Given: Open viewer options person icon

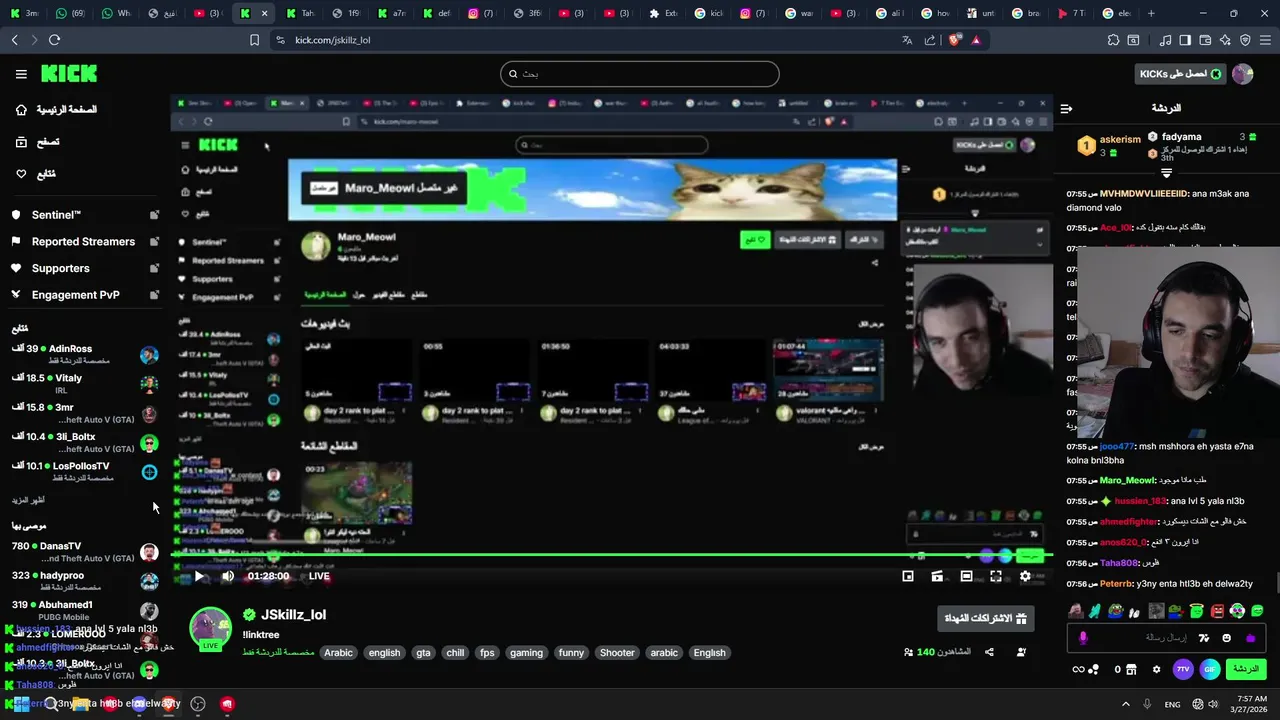Looking at the screenshot, I should click(x=1021, y=652).
